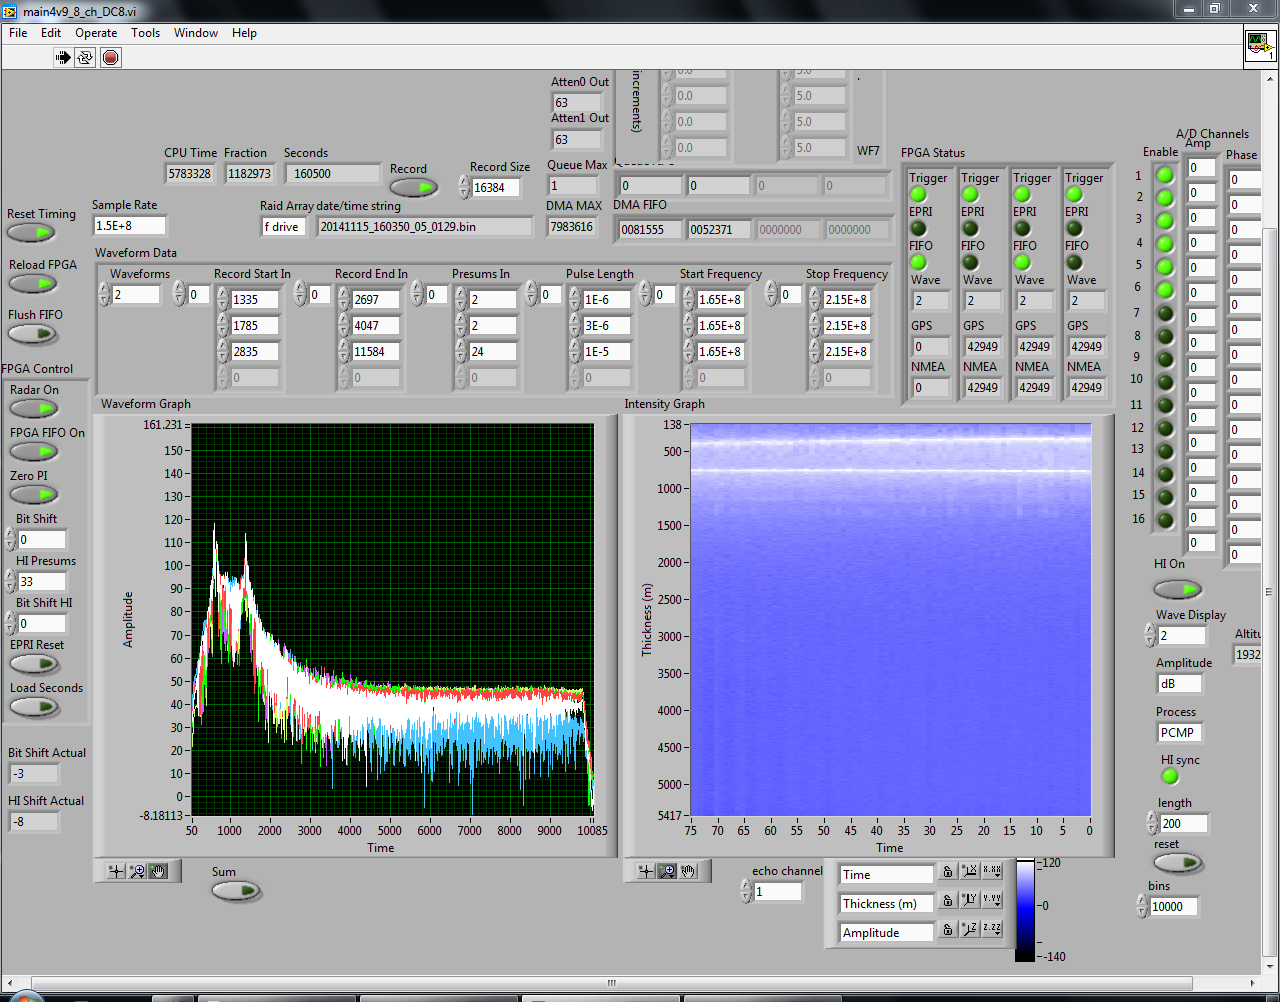Increment the Record Size stepper
The height and width of the screenshot is (1002, 1280).
[464, 182]
